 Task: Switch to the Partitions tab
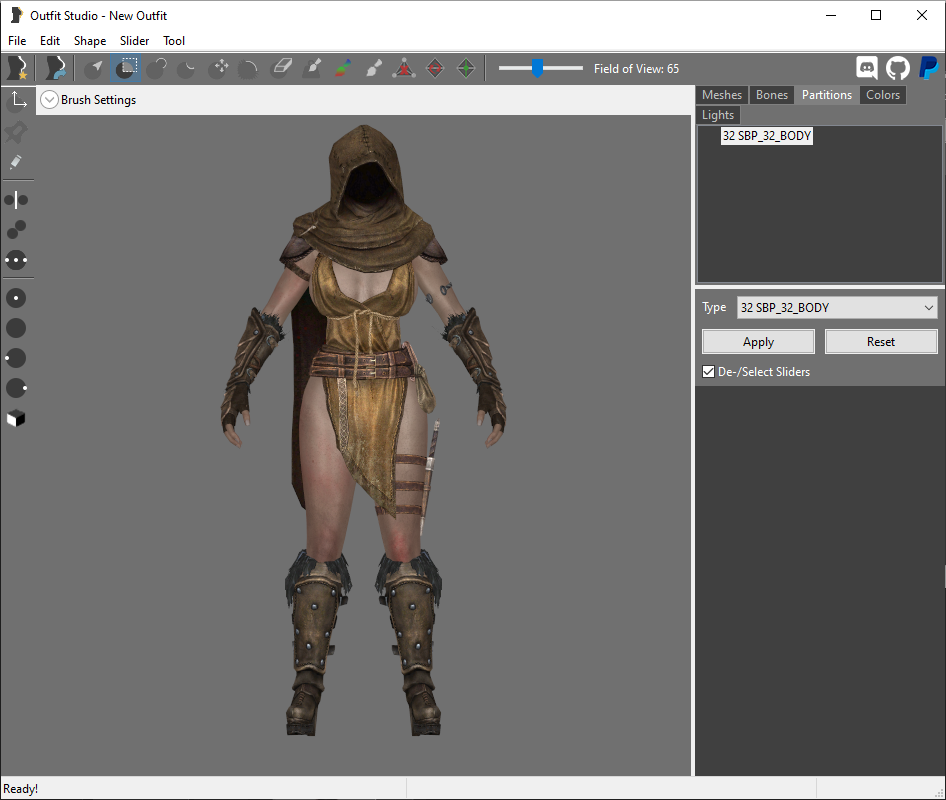(x=827, y=95)
